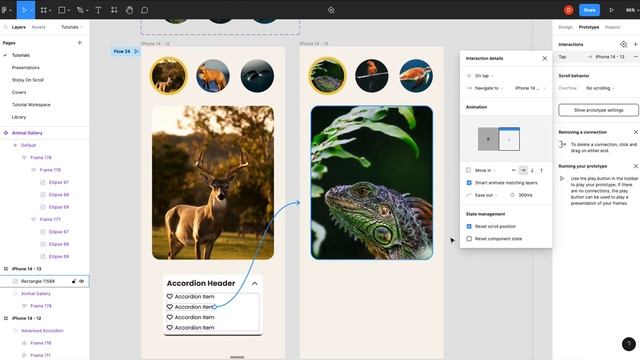Set animation direction to left

[x=514, y=170]
